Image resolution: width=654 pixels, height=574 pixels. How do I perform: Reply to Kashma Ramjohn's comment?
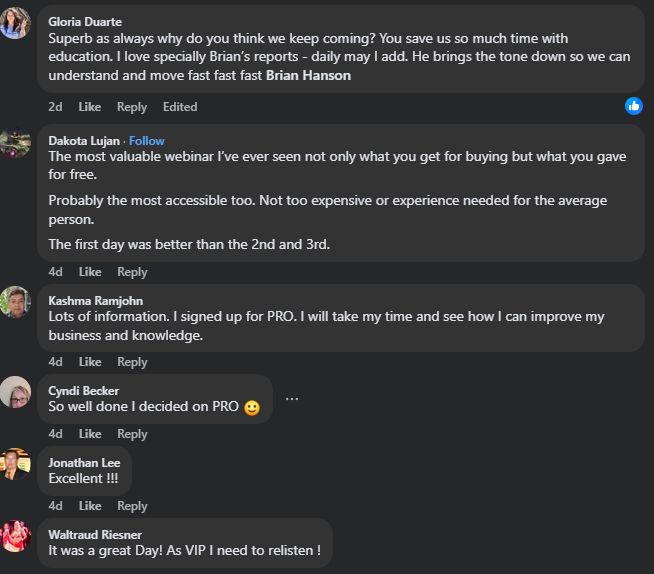[x=132, y=362]
